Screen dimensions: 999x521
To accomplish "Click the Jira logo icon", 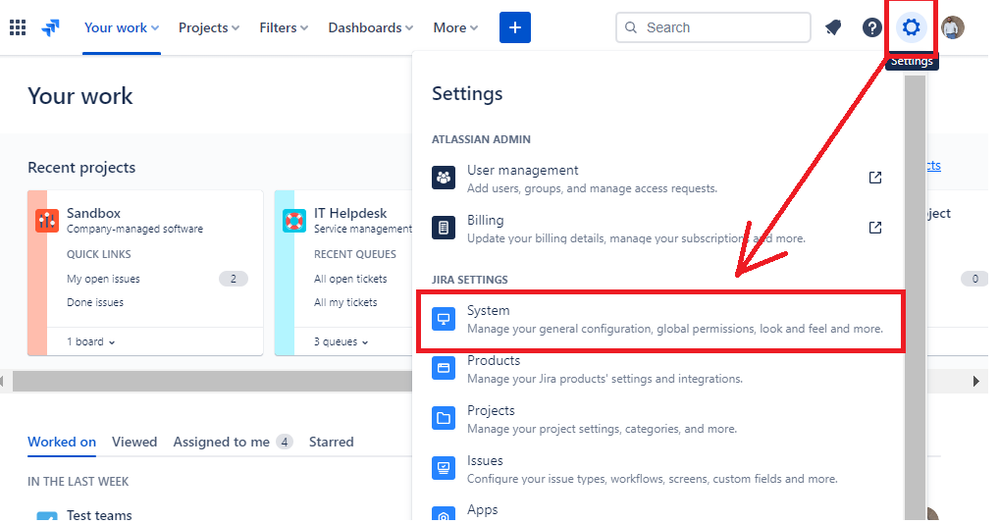I will coord(50,27).
